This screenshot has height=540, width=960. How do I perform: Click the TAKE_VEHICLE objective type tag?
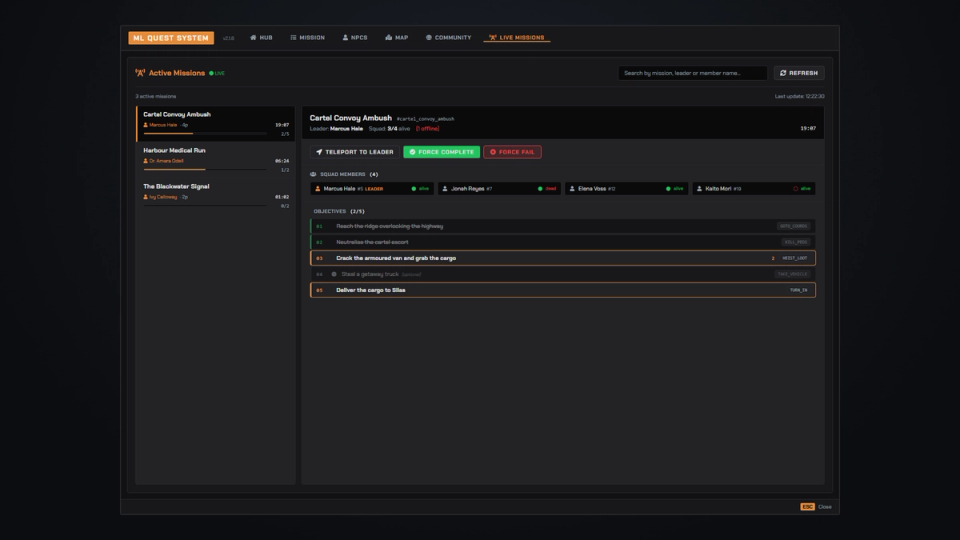click(792, 274)
